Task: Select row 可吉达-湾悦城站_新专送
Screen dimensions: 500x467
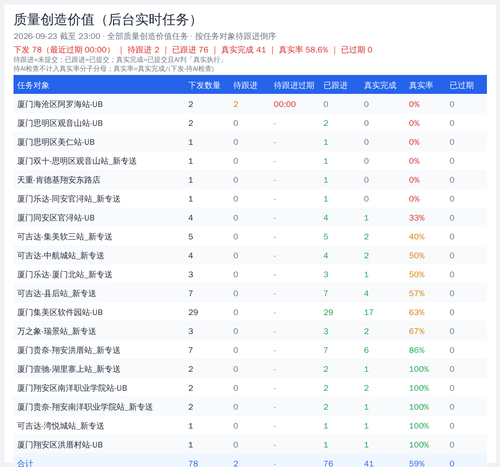Action: [250, 426]
